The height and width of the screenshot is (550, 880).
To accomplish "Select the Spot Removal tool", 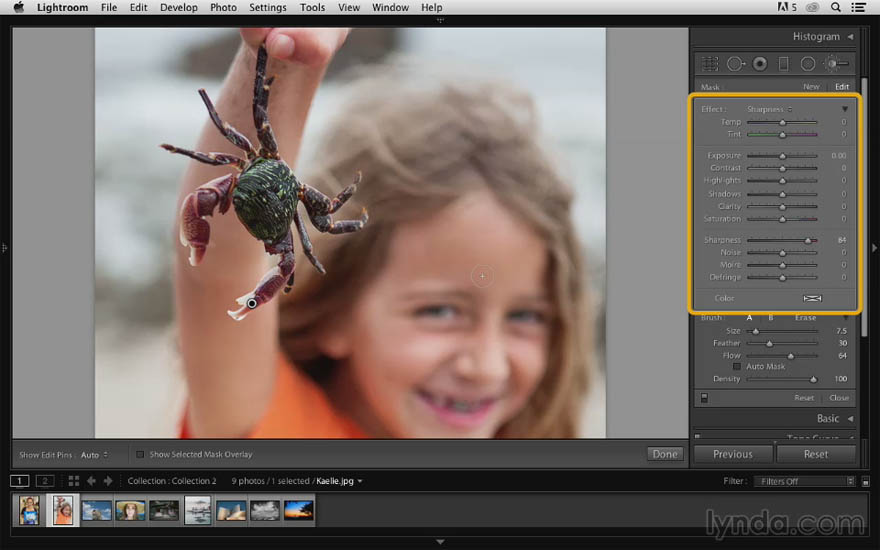I will point(735,64).
